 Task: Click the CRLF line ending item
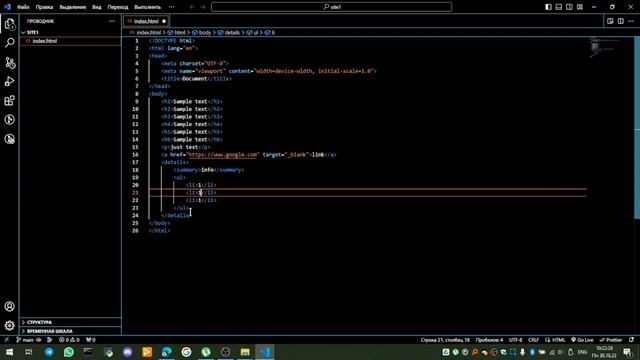(x=533, y=340)
